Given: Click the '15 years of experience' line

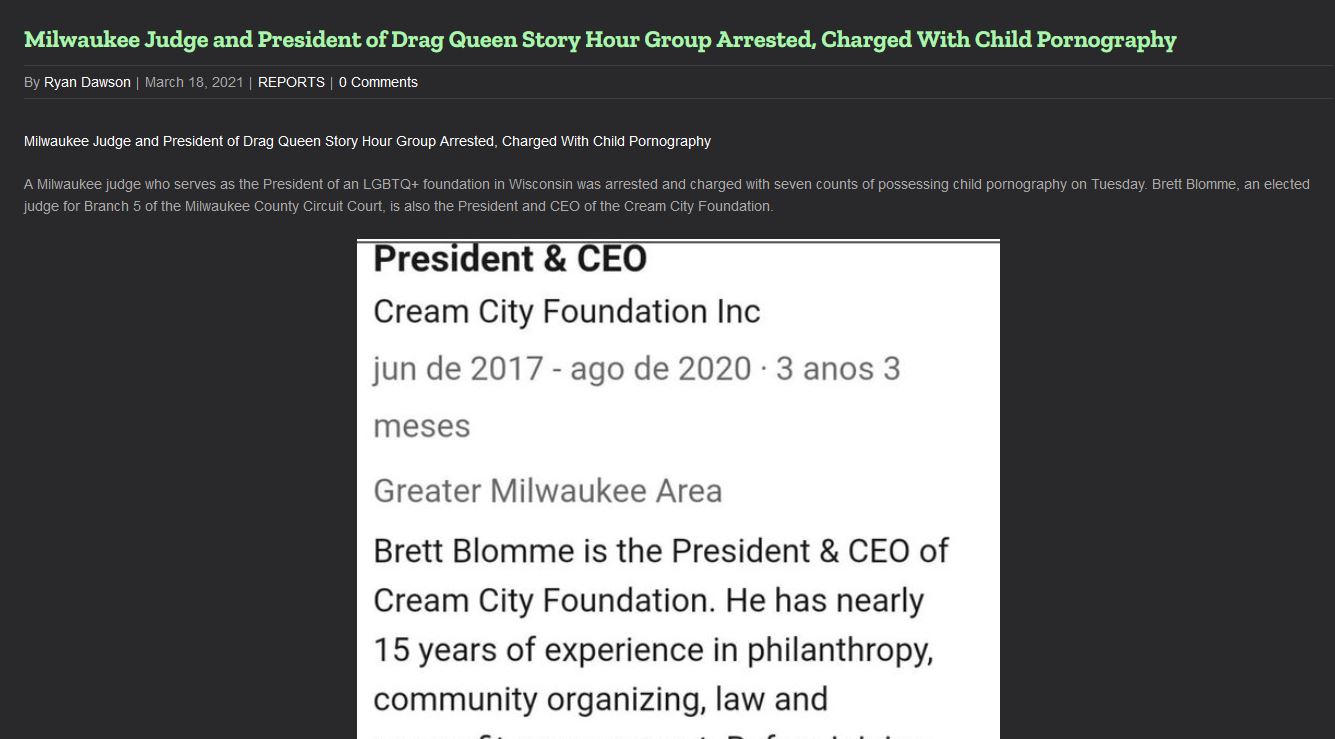Looking at the screenshot, I should click(x=653, y=650).
